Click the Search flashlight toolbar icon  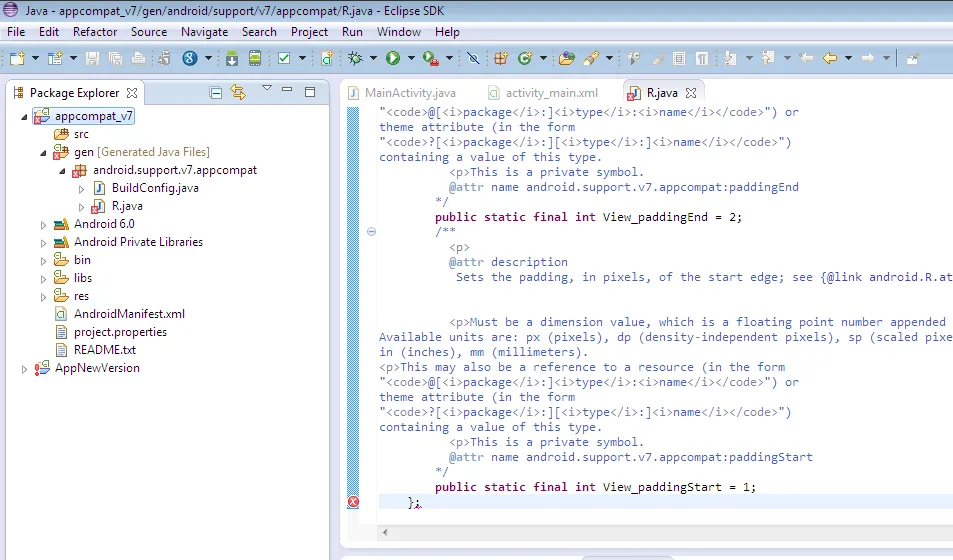590,58
